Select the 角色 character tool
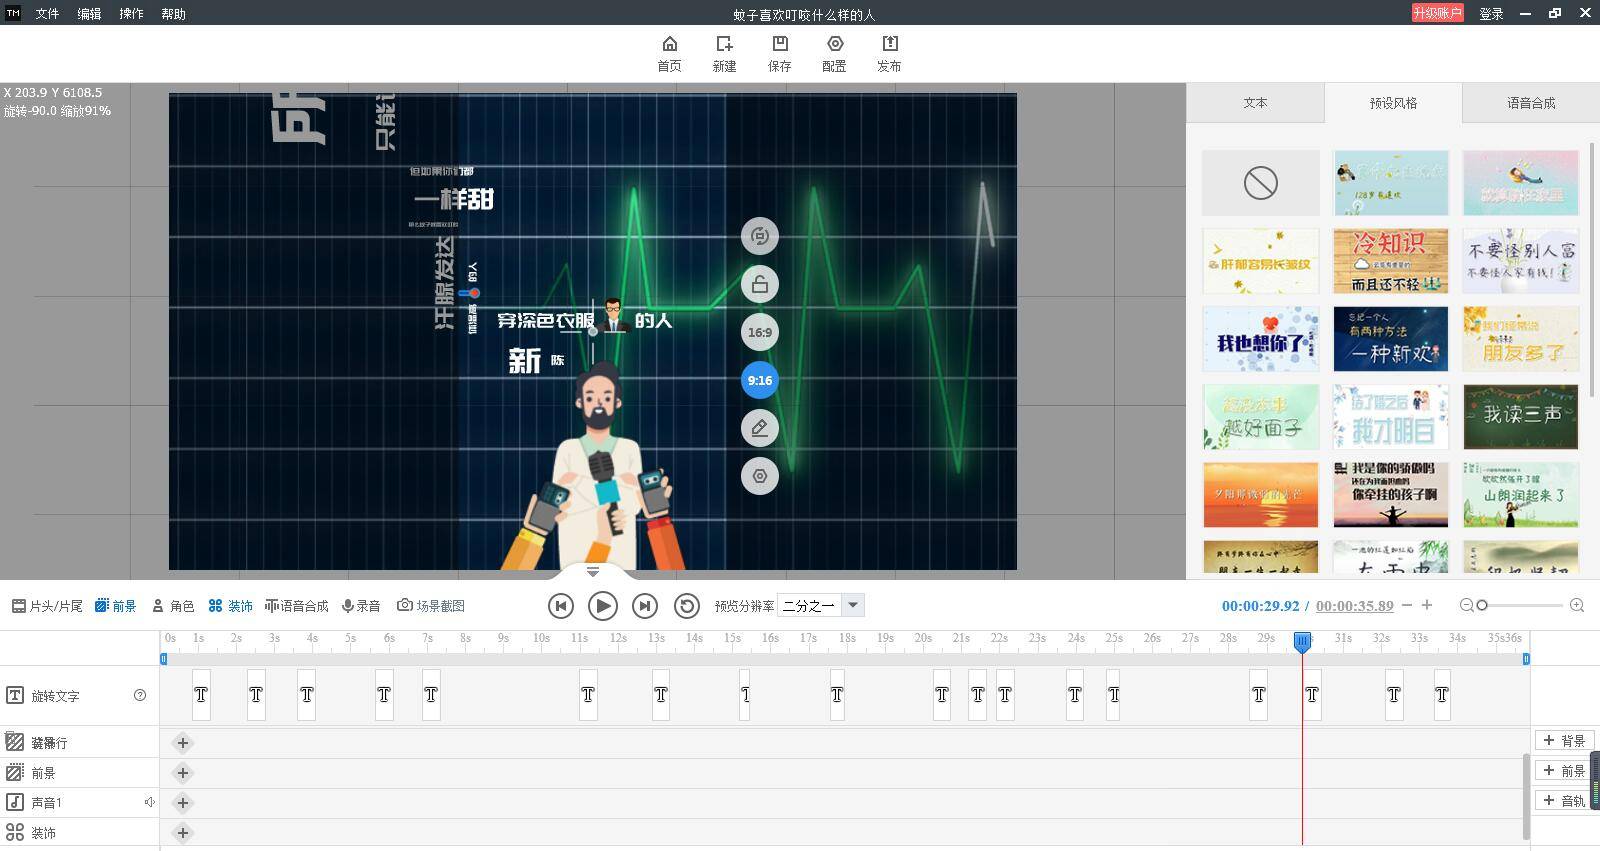The height and width of the screenshot is (851, 1600). [x=173, y=606]
